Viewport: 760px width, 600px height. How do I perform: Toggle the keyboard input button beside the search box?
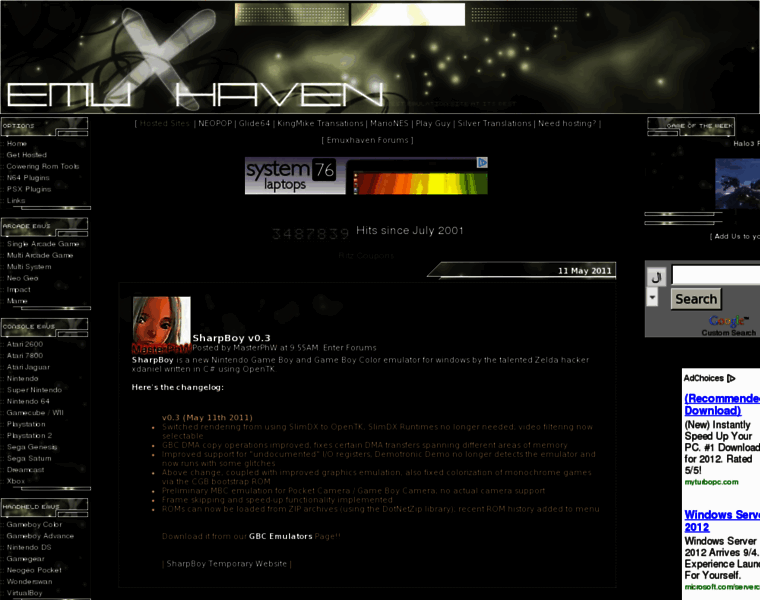(x=656, y=277)
